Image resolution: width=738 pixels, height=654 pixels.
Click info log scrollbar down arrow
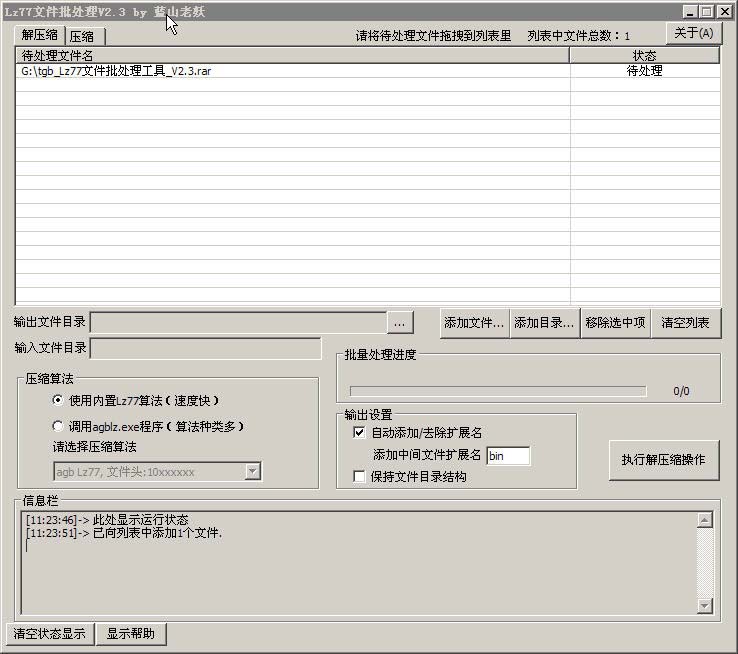point(705,606)
